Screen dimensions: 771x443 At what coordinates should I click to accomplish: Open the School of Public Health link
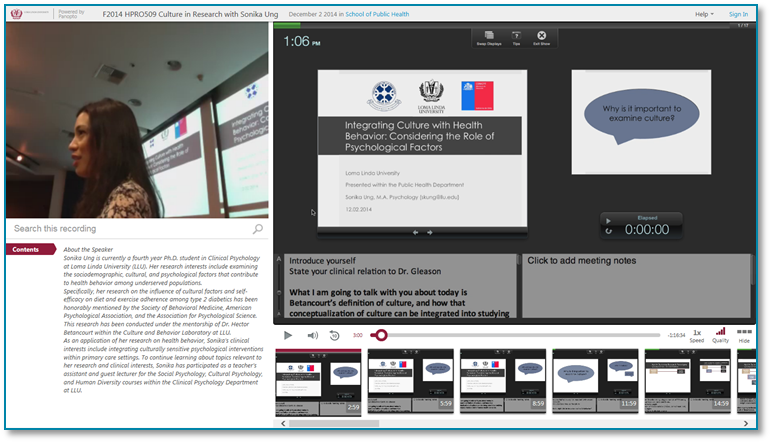coord(377,14)
